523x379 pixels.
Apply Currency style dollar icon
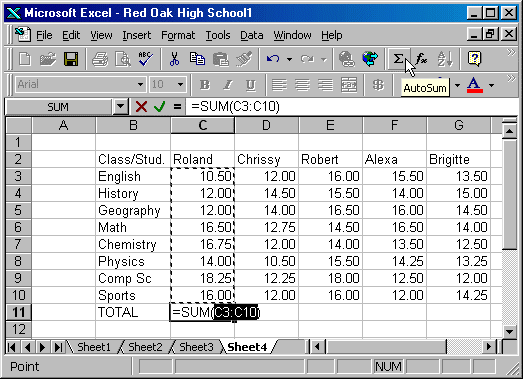tap(378, 85)
